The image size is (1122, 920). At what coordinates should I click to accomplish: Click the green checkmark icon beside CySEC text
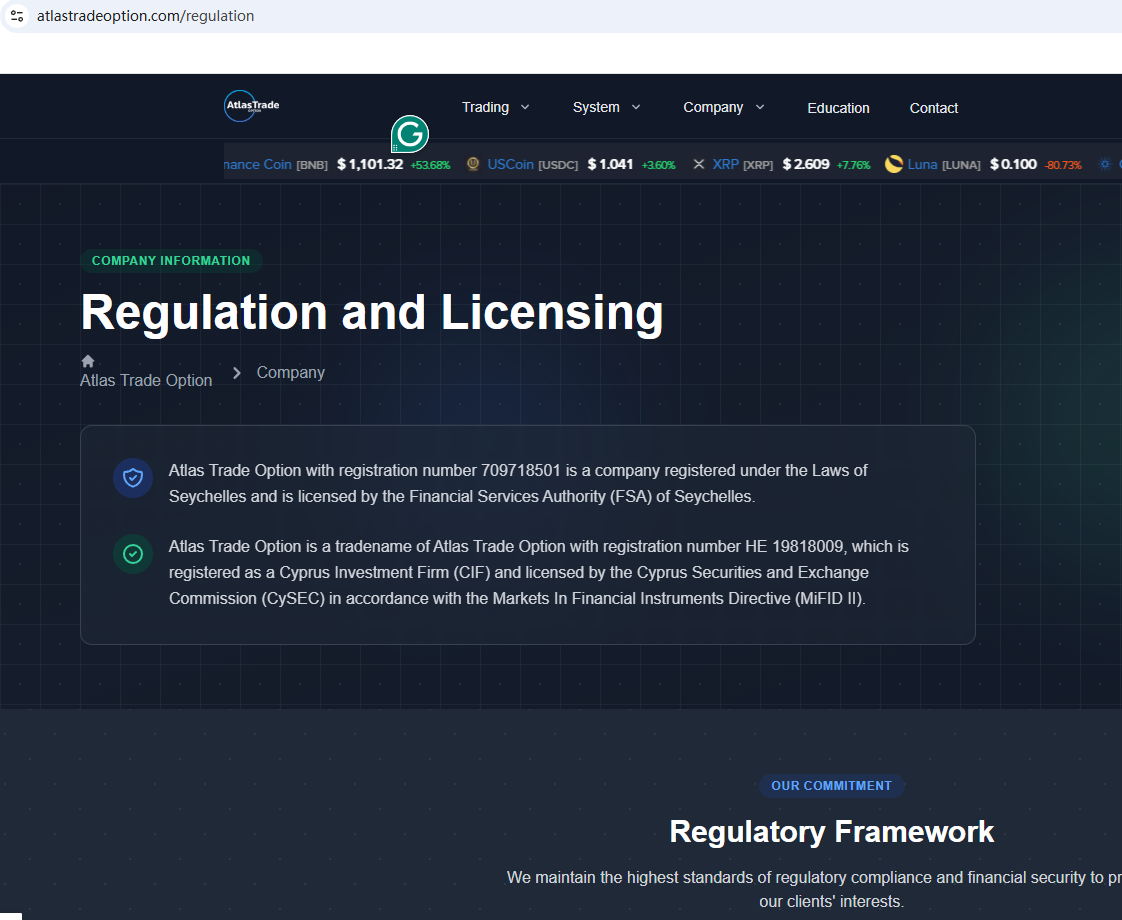[x=133, y=554]
